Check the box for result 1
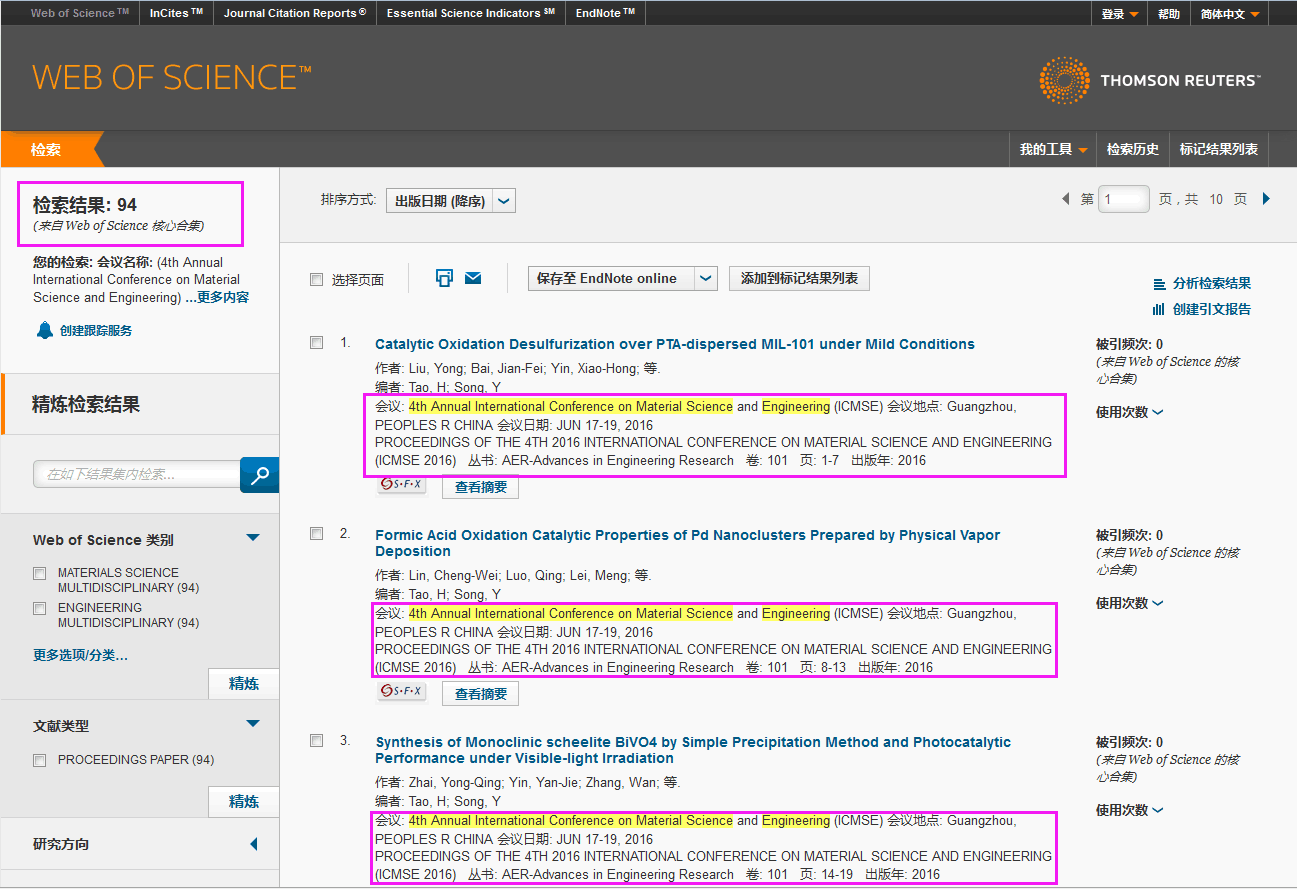1297x889 pixels. (x=317, y=343)
